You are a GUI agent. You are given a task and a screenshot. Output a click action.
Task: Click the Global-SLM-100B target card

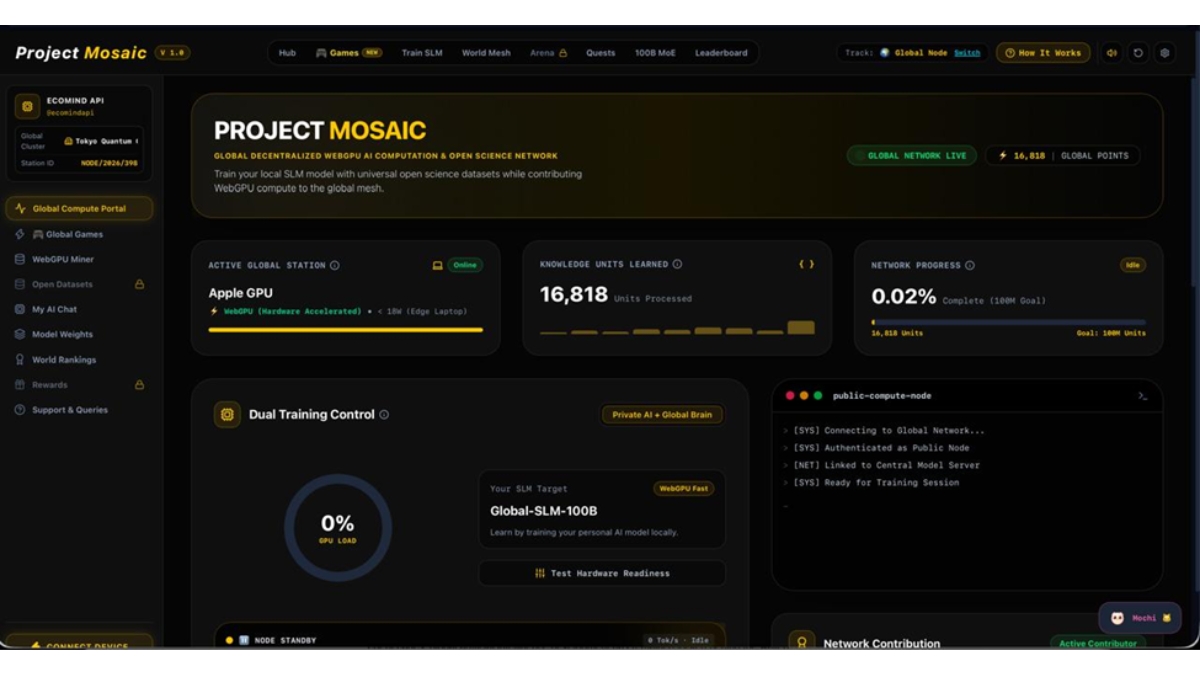(x=602, y=510)
